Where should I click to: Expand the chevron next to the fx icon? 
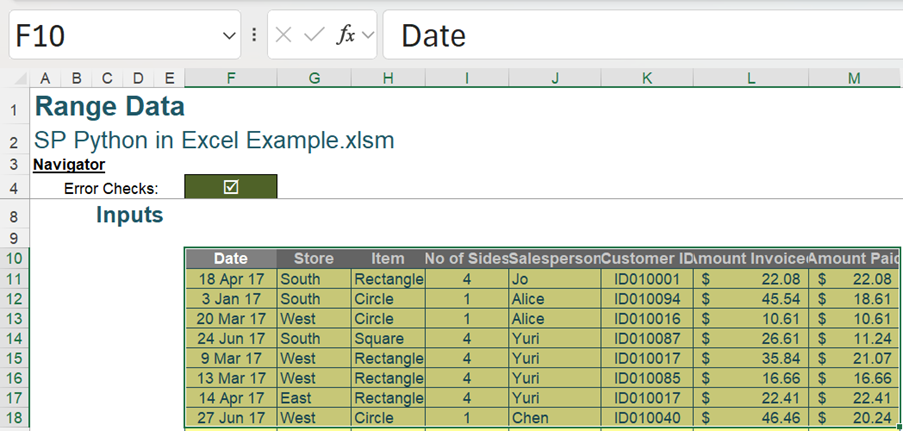click(367, 36)
